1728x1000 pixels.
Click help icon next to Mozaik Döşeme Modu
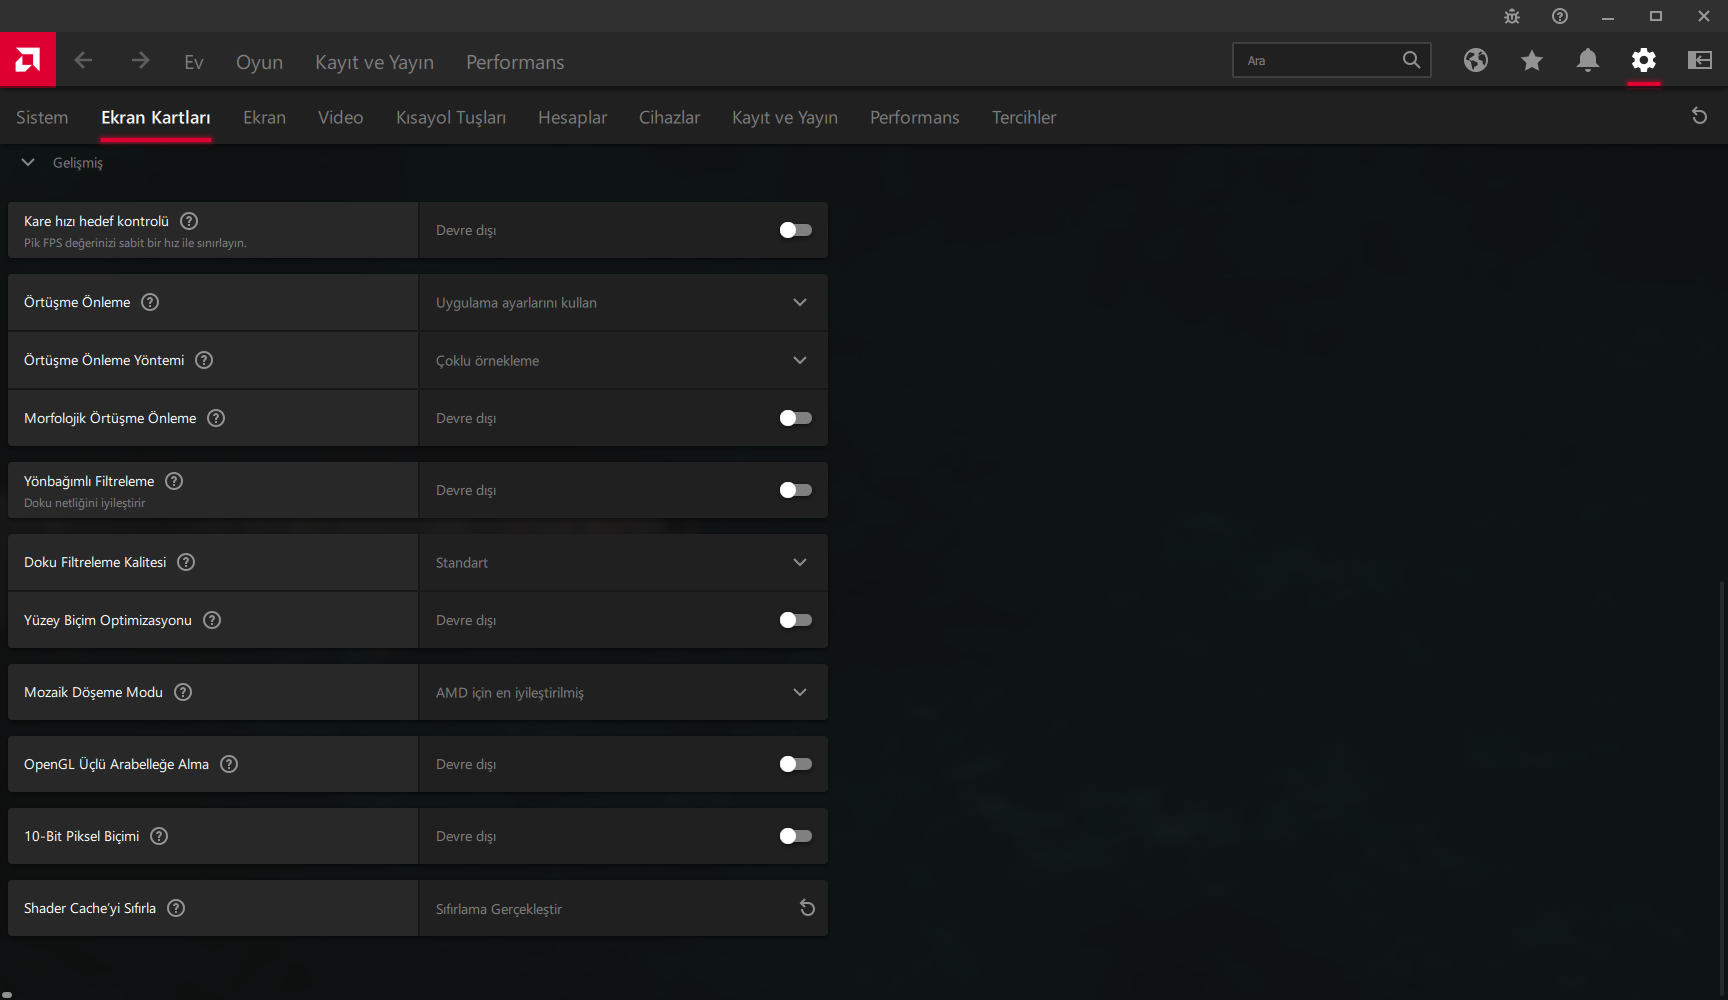pyautogui.click(x=183, y=692)
